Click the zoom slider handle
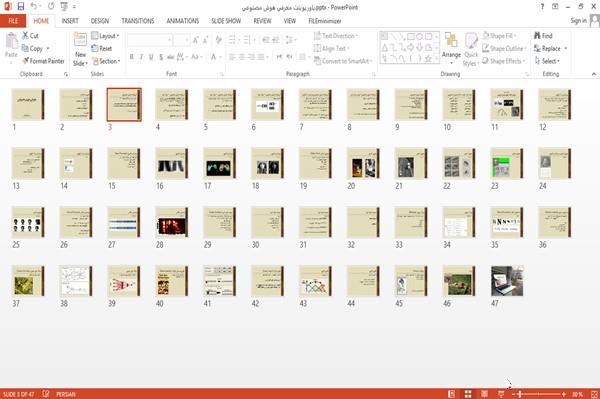The height and width of the screenshot is (399, 600). pos(520,394)
